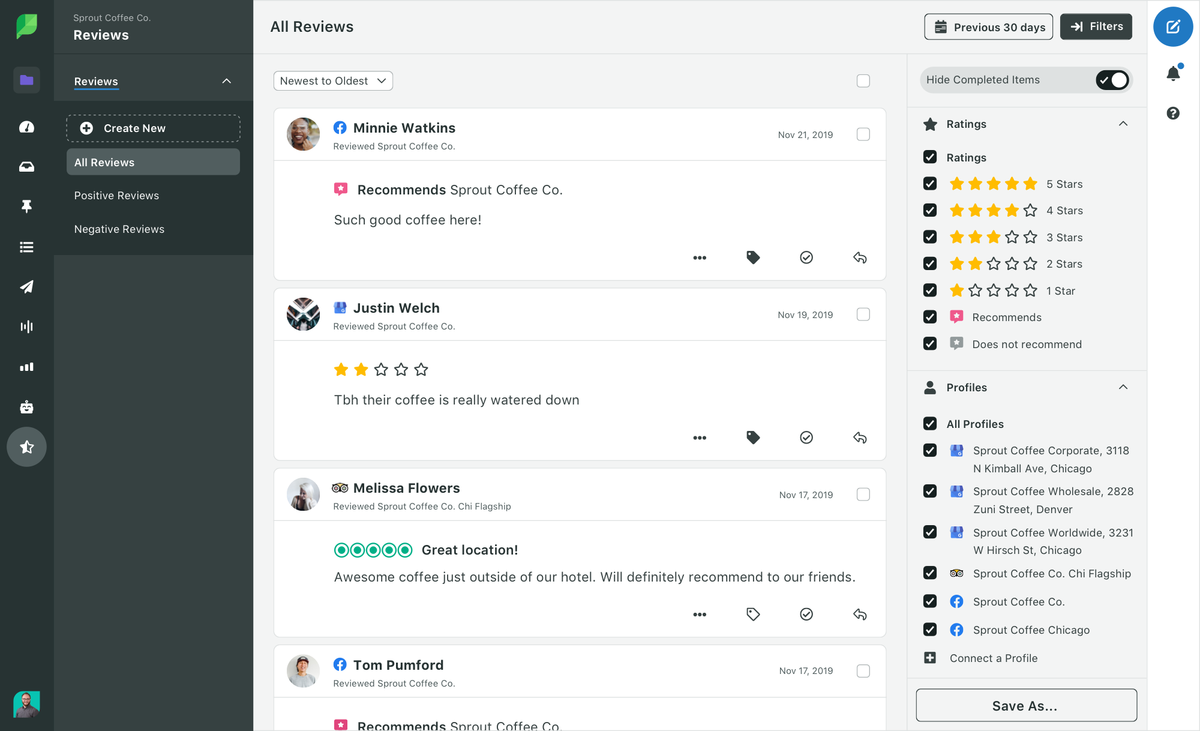
Task: Tag the Minnie Watkins review
Action: 753,258
